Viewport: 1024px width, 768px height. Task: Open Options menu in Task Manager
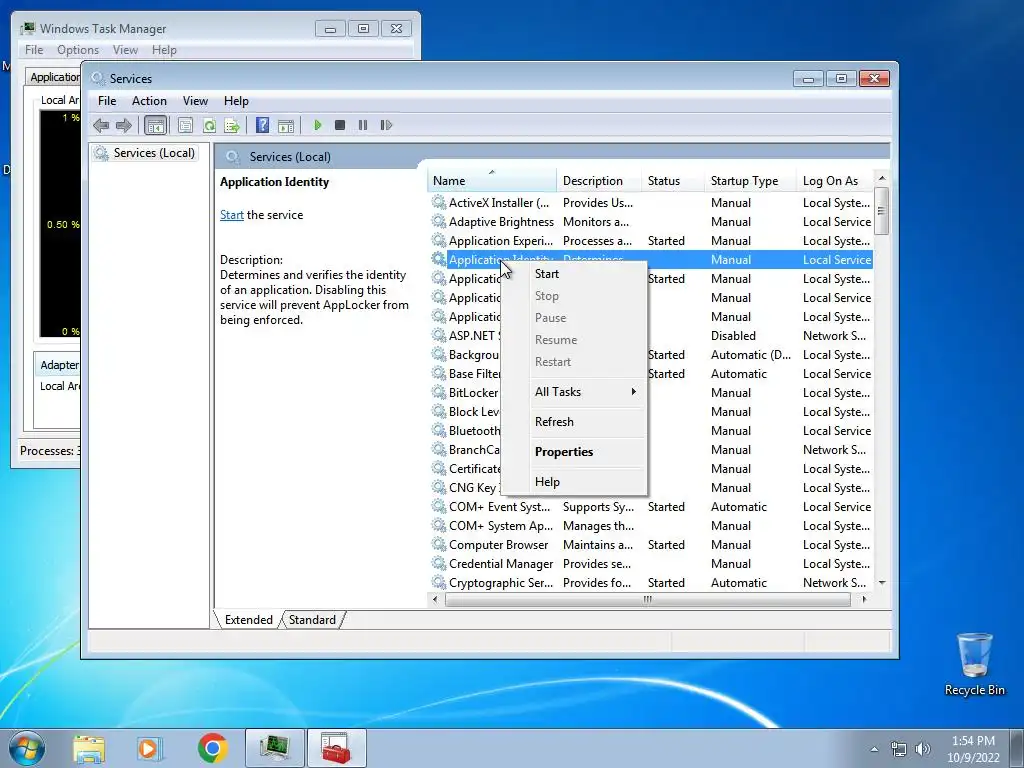click(x=78, y=50)
